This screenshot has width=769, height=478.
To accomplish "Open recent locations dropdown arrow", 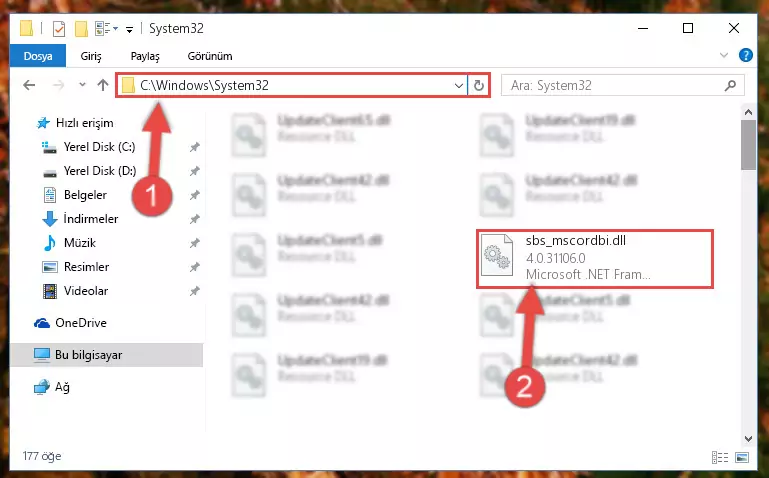I will click(82, 85).
